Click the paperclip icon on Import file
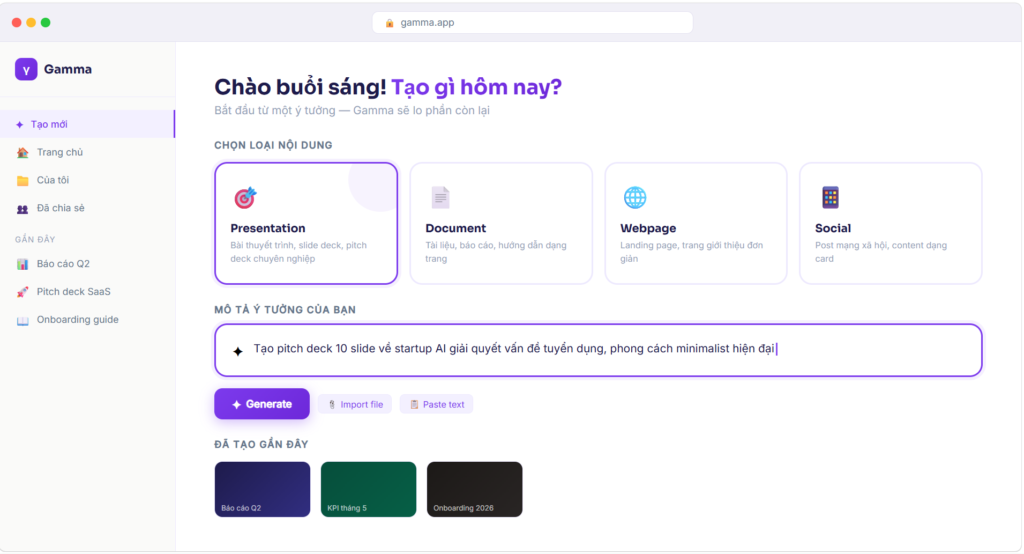The image size is (1024, 554). point(332,404)
